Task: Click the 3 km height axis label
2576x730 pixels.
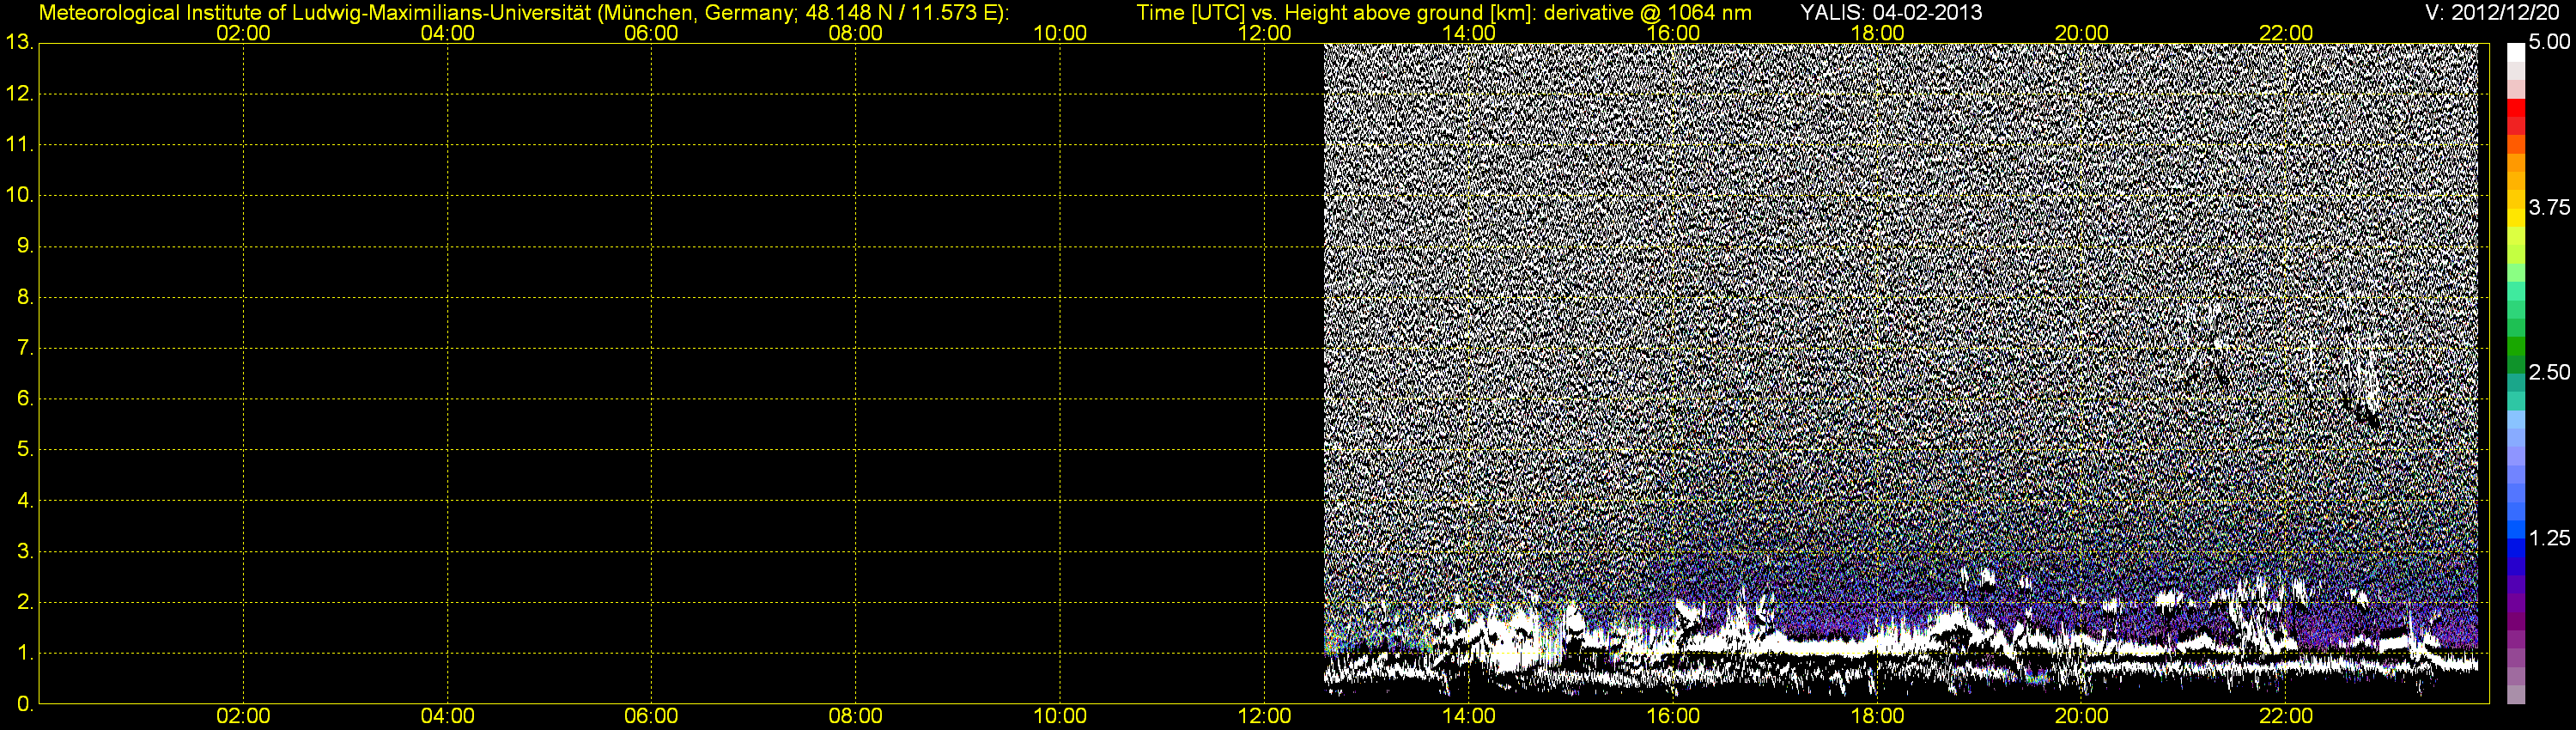Action: [24, 551]
